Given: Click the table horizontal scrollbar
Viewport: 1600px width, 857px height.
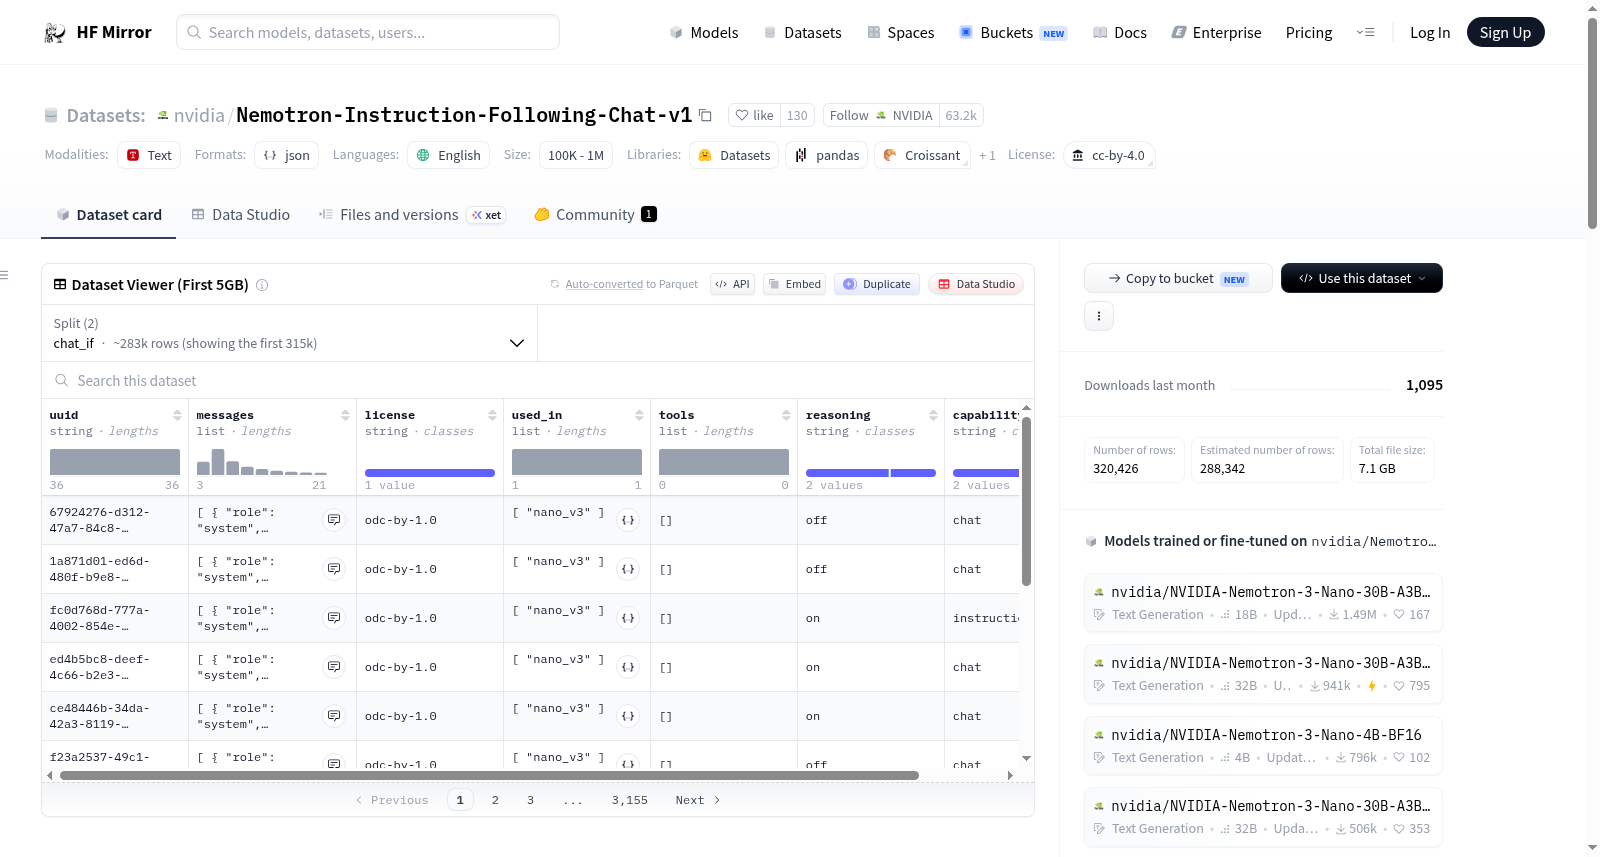Looking at the screenshot, I should point(489,775).
